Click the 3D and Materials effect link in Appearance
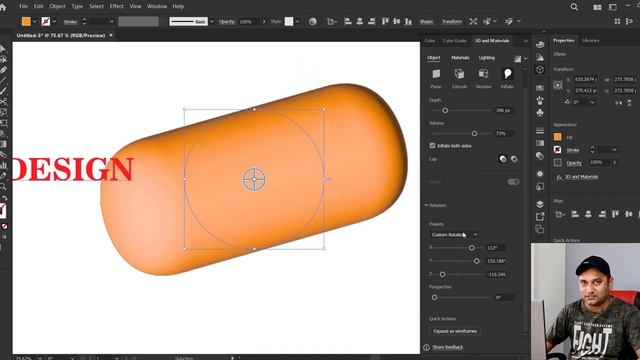Screen dimensions: 640x360 (581, 177)
